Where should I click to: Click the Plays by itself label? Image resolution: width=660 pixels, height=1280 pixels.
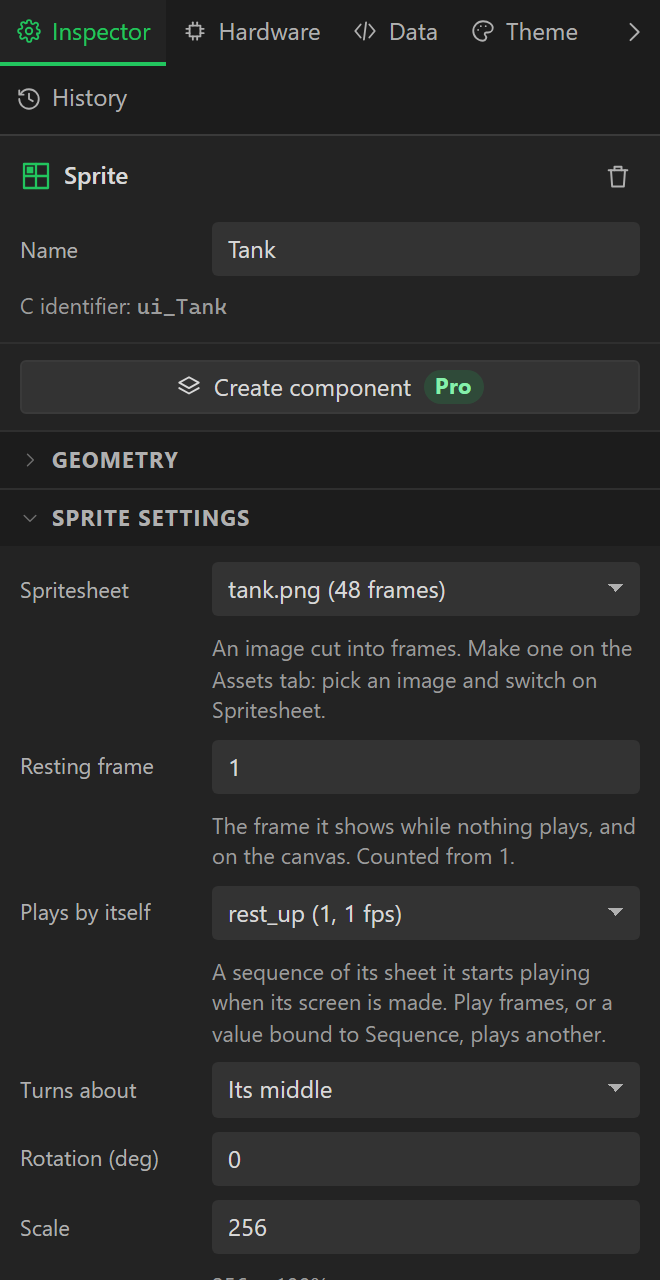pyautogui.click(x=86, y=912)
